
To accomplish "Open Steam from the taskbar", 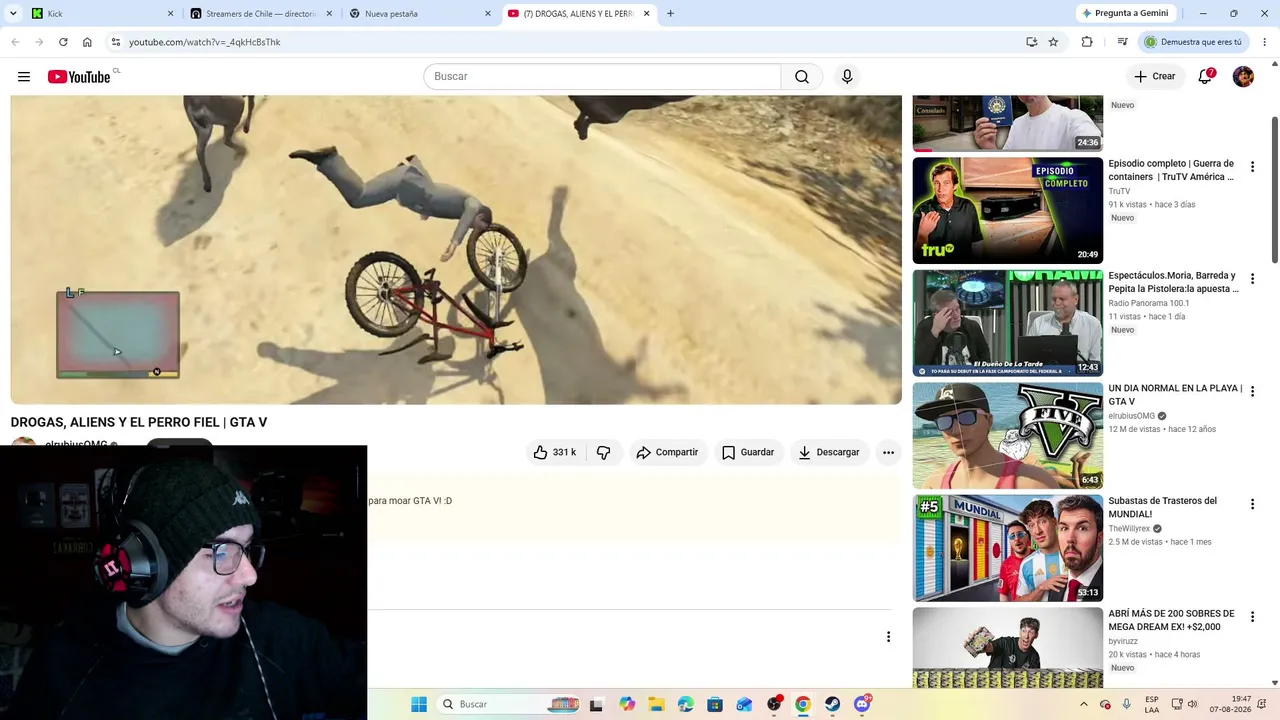I will [832, 704].
